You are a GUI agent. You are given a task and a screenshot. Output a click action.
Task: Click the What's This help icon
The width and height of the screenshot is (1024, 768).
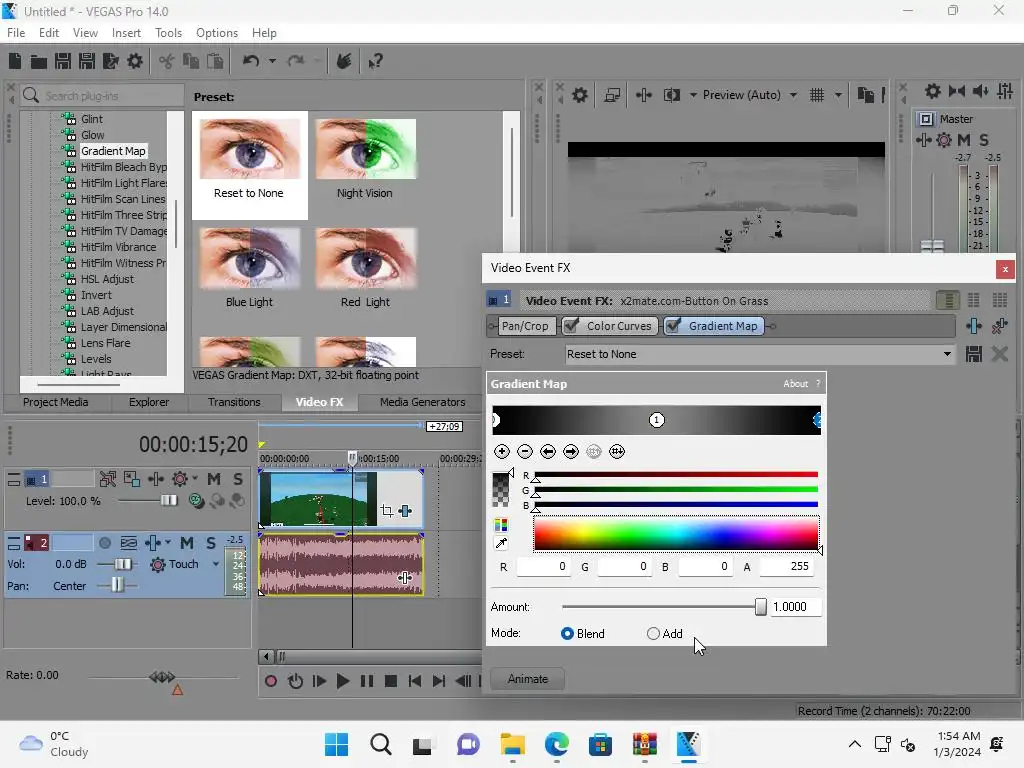375,61
